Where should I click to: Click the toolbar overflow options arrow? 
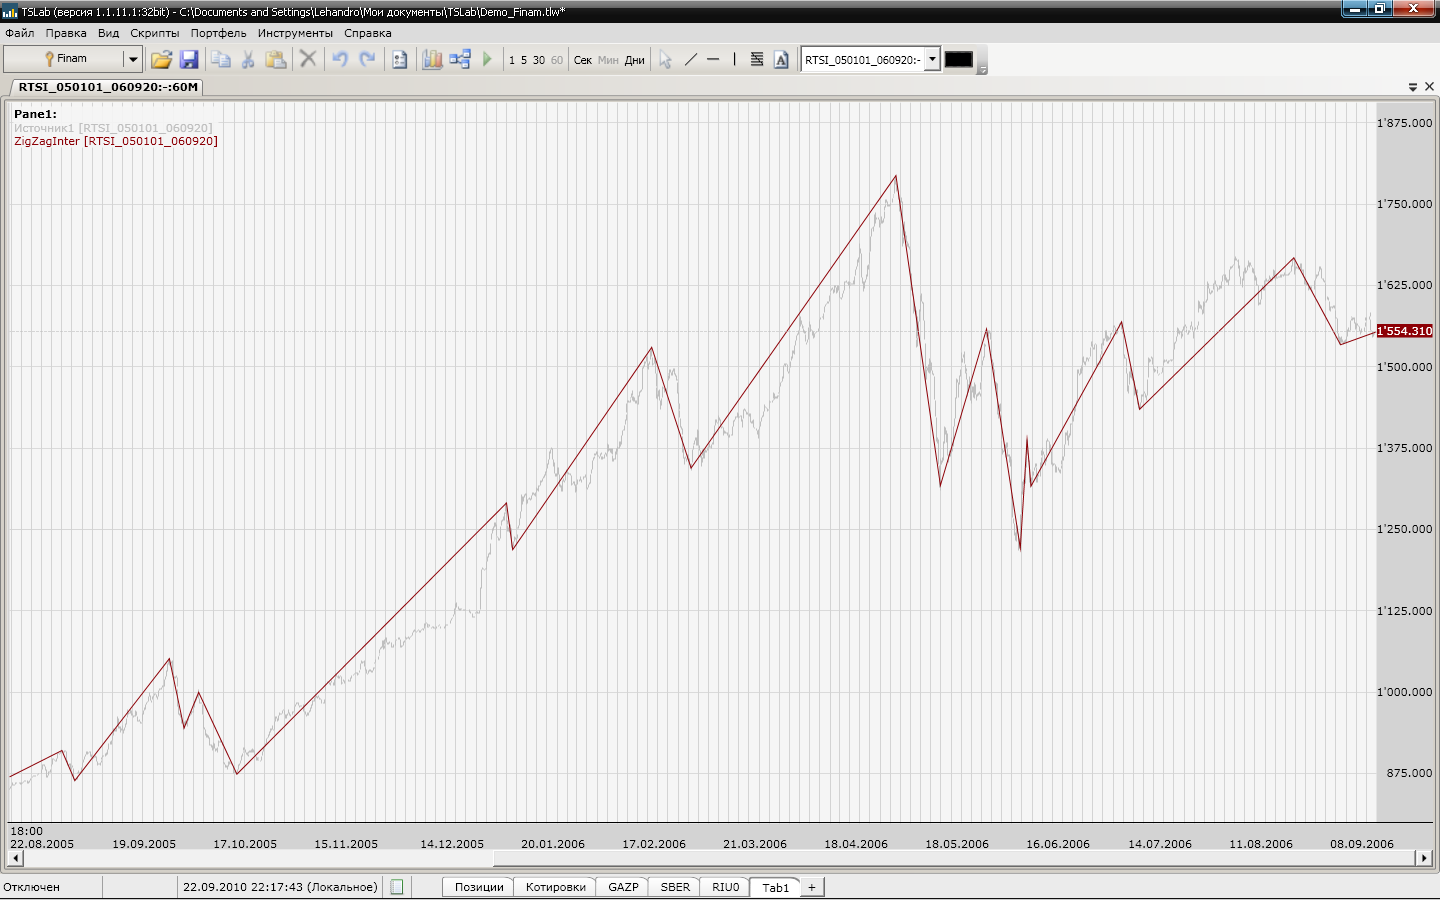pos(982,69)
